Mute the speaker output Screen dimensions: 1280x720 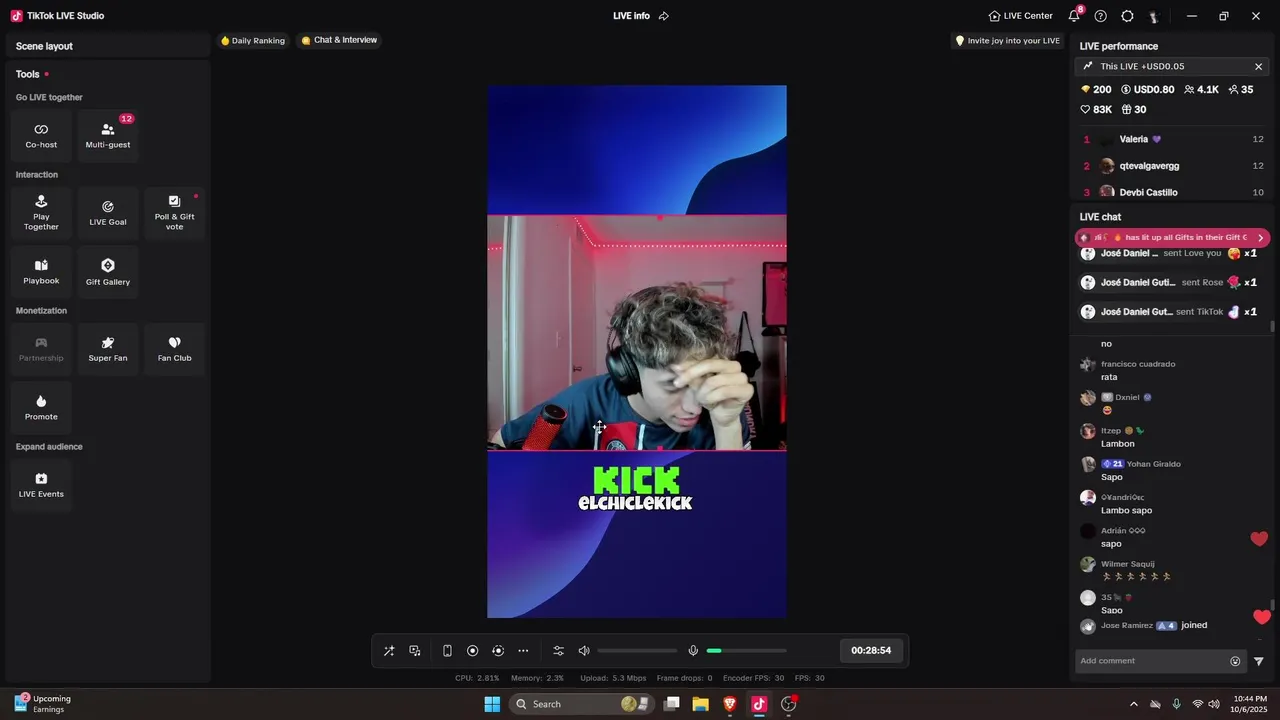pos(584,651)
